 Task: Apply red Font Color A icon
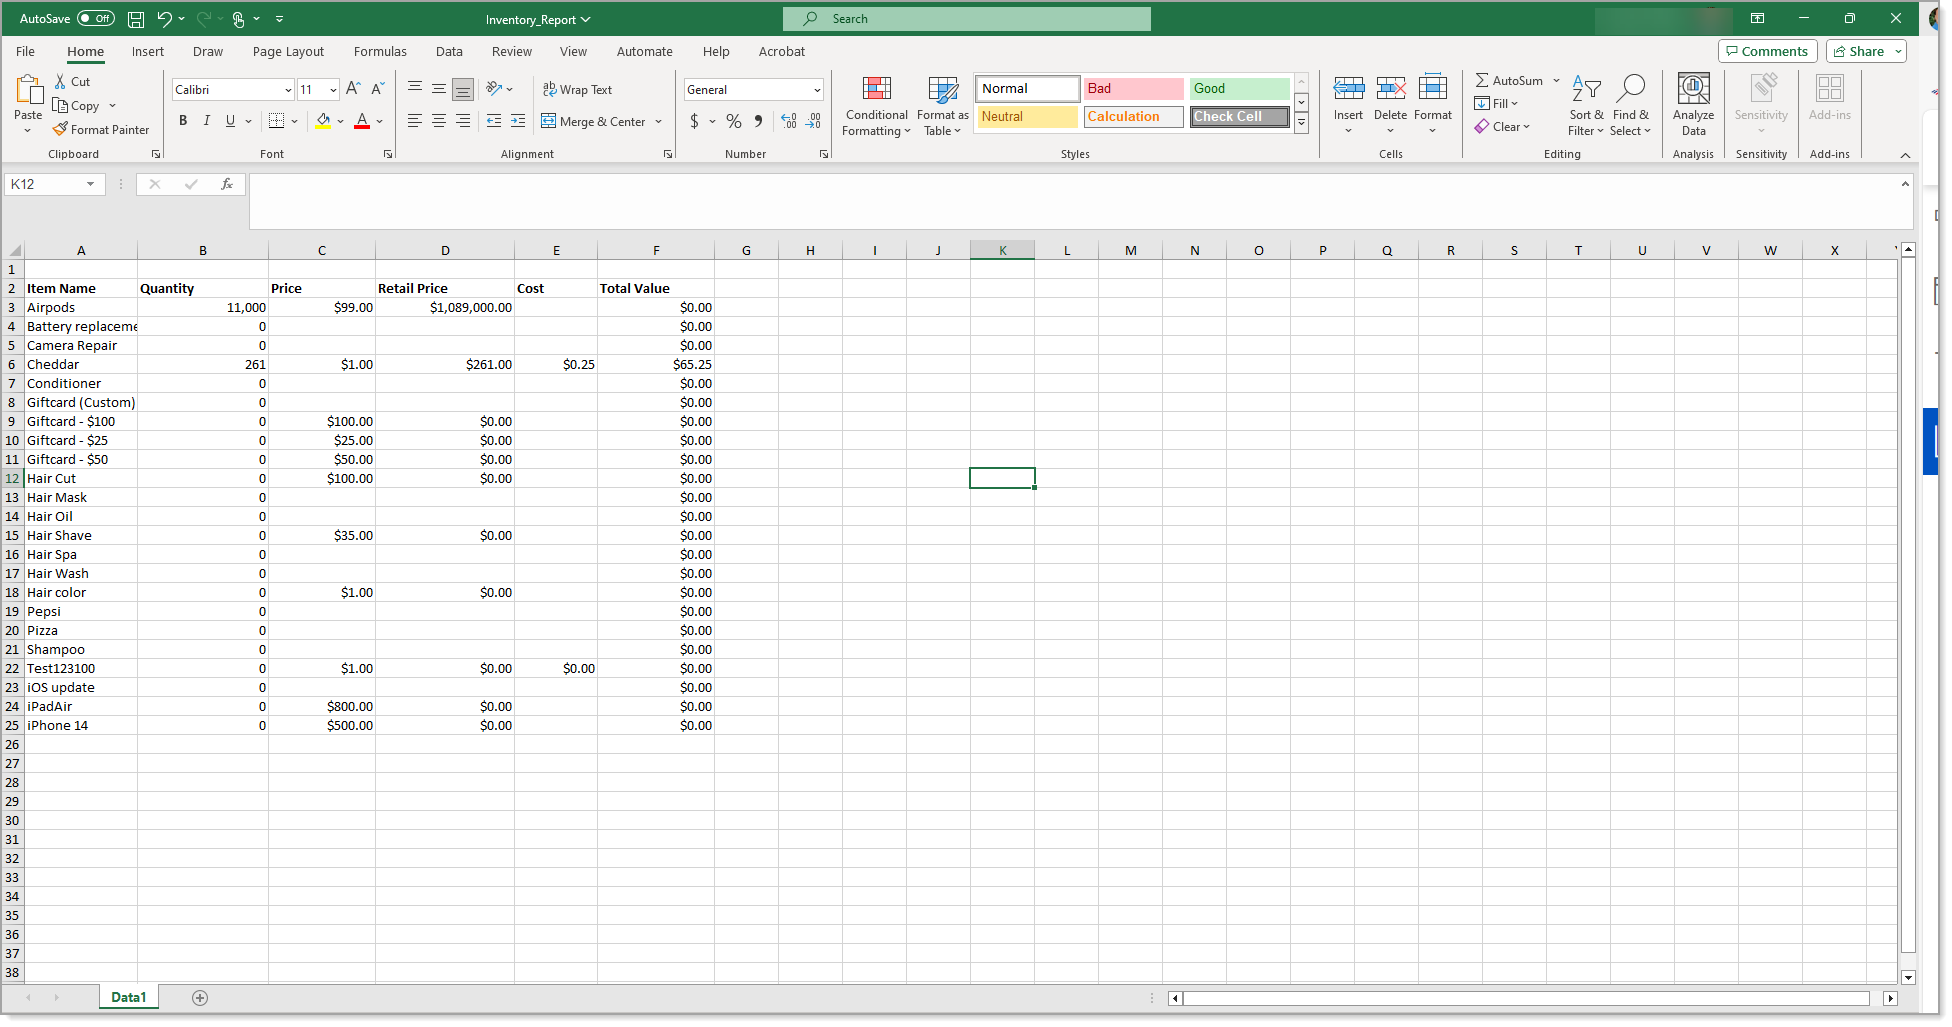(x=362, y=121)
